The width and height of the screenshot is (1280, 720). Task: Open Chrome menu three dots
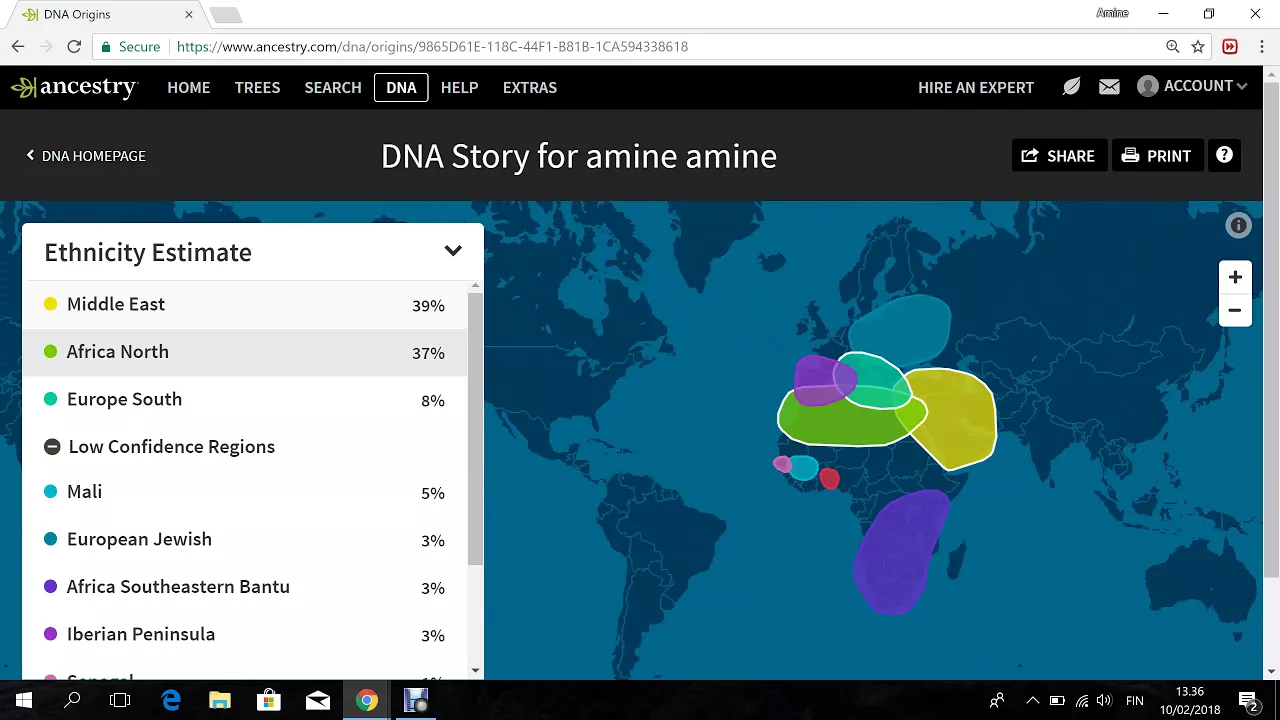1261,46
